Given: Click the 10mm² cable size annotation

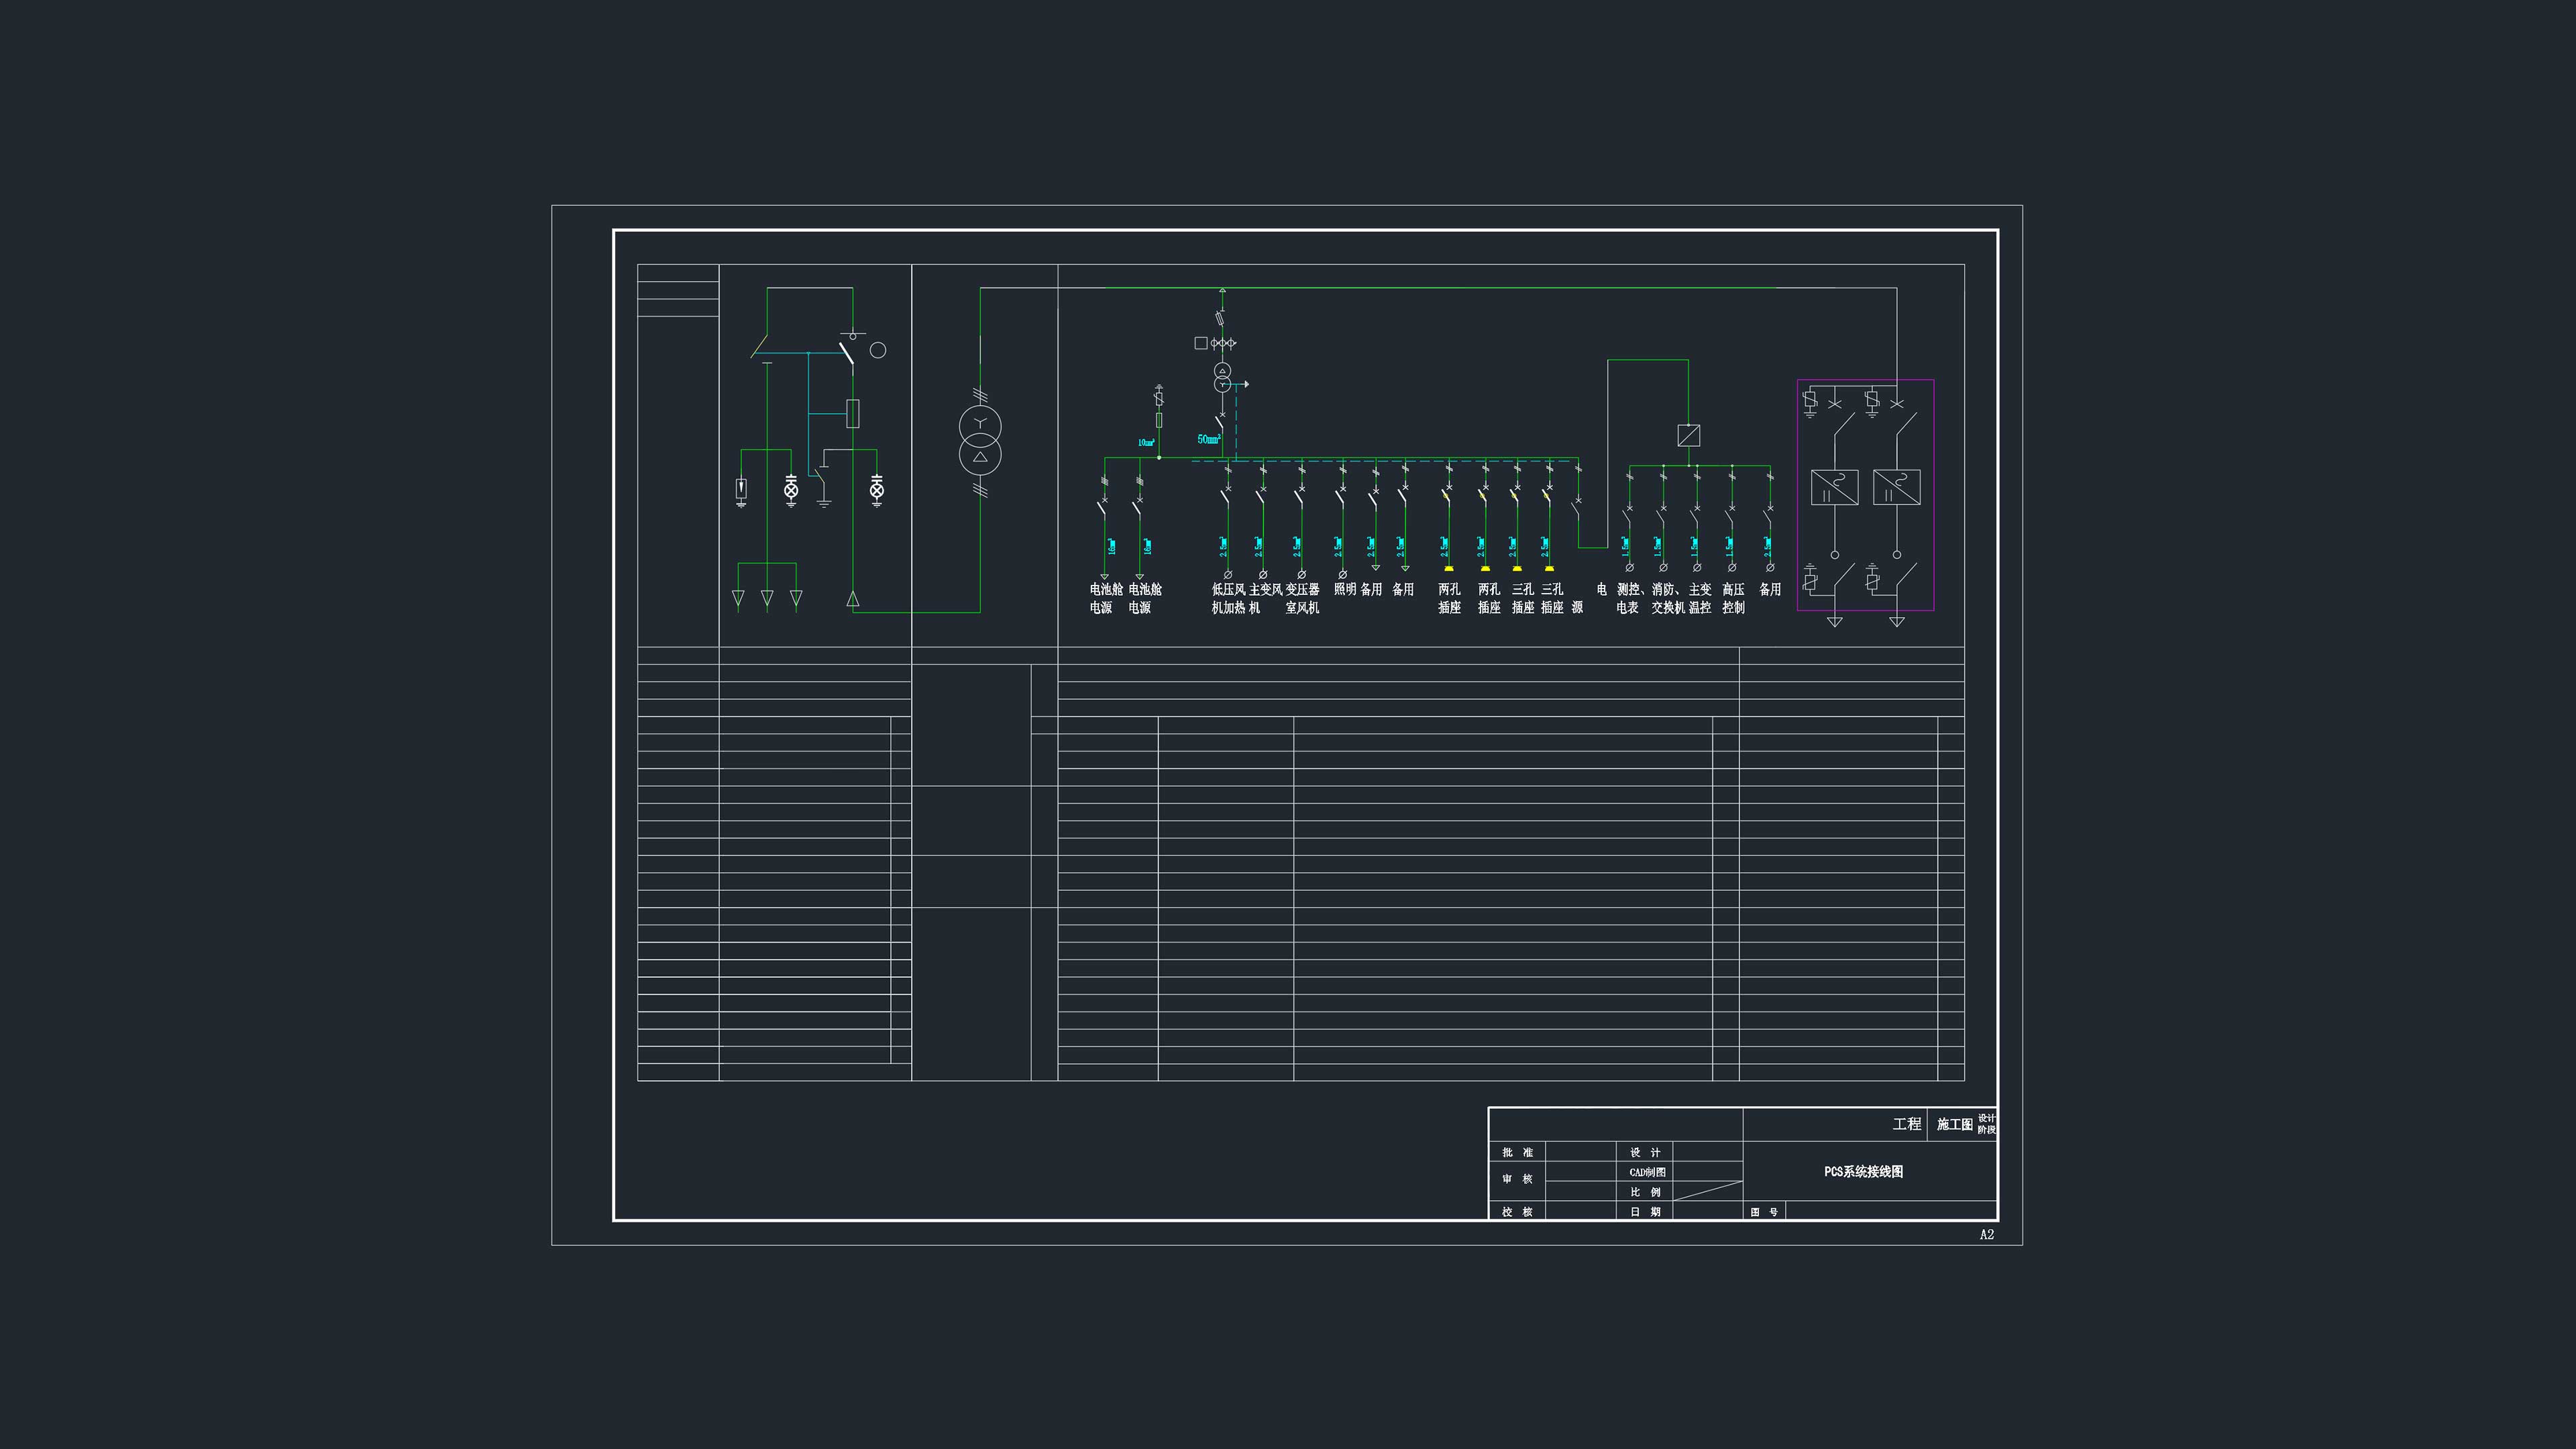Looking at the screenshot, I should pos(1146,442).
